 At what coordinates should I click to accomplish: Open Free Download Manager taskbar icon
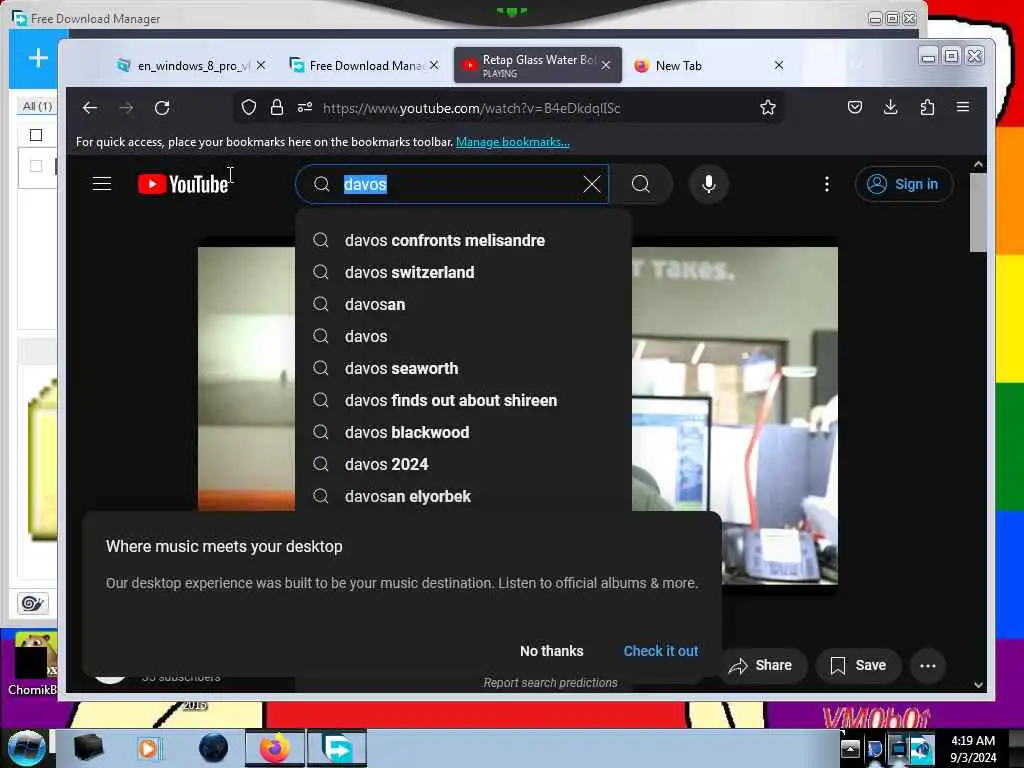coord(337,748)
